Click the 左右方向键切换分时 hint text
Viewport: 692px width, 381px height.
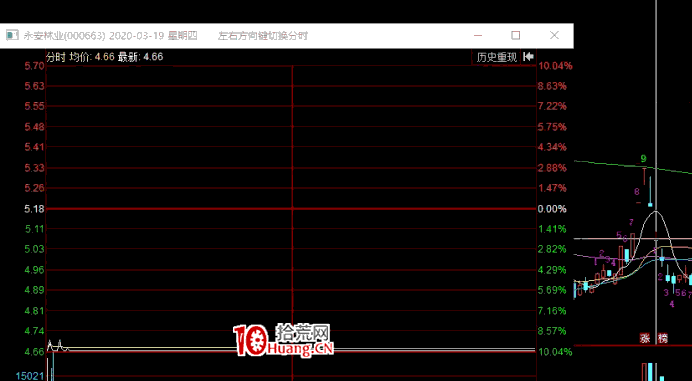point(263,36)
